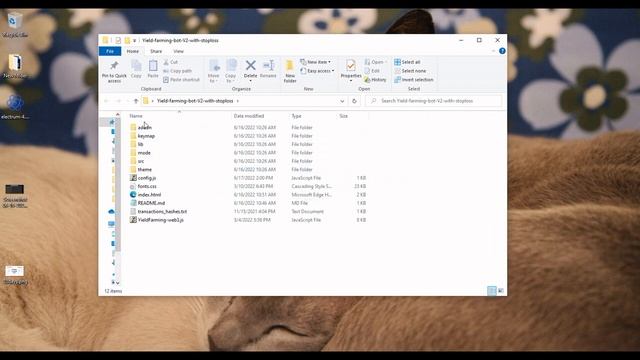Screen dimensions: 640x360
Task: Open the New item dropdown
Action: pos(316,62)
